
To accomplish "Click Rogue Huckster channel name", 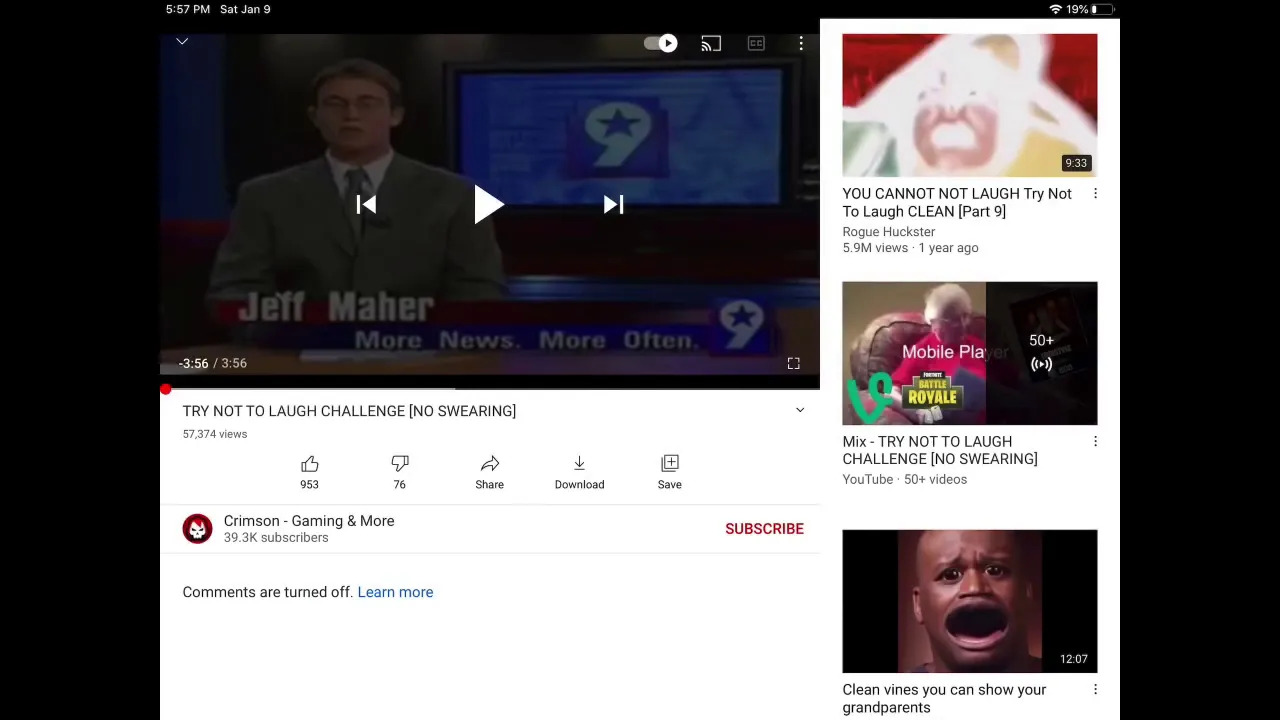I will 888,231.
